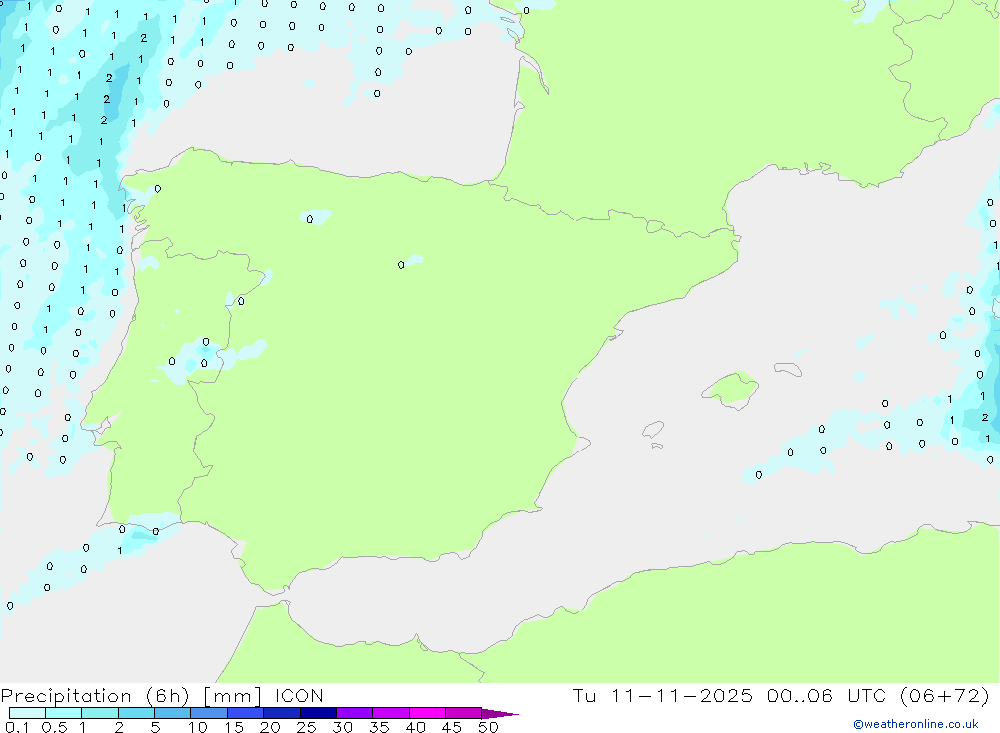This screenshot has height=733, width=1000.
Task: Click the "ICON" model name label
Action: tap(299, 695)
